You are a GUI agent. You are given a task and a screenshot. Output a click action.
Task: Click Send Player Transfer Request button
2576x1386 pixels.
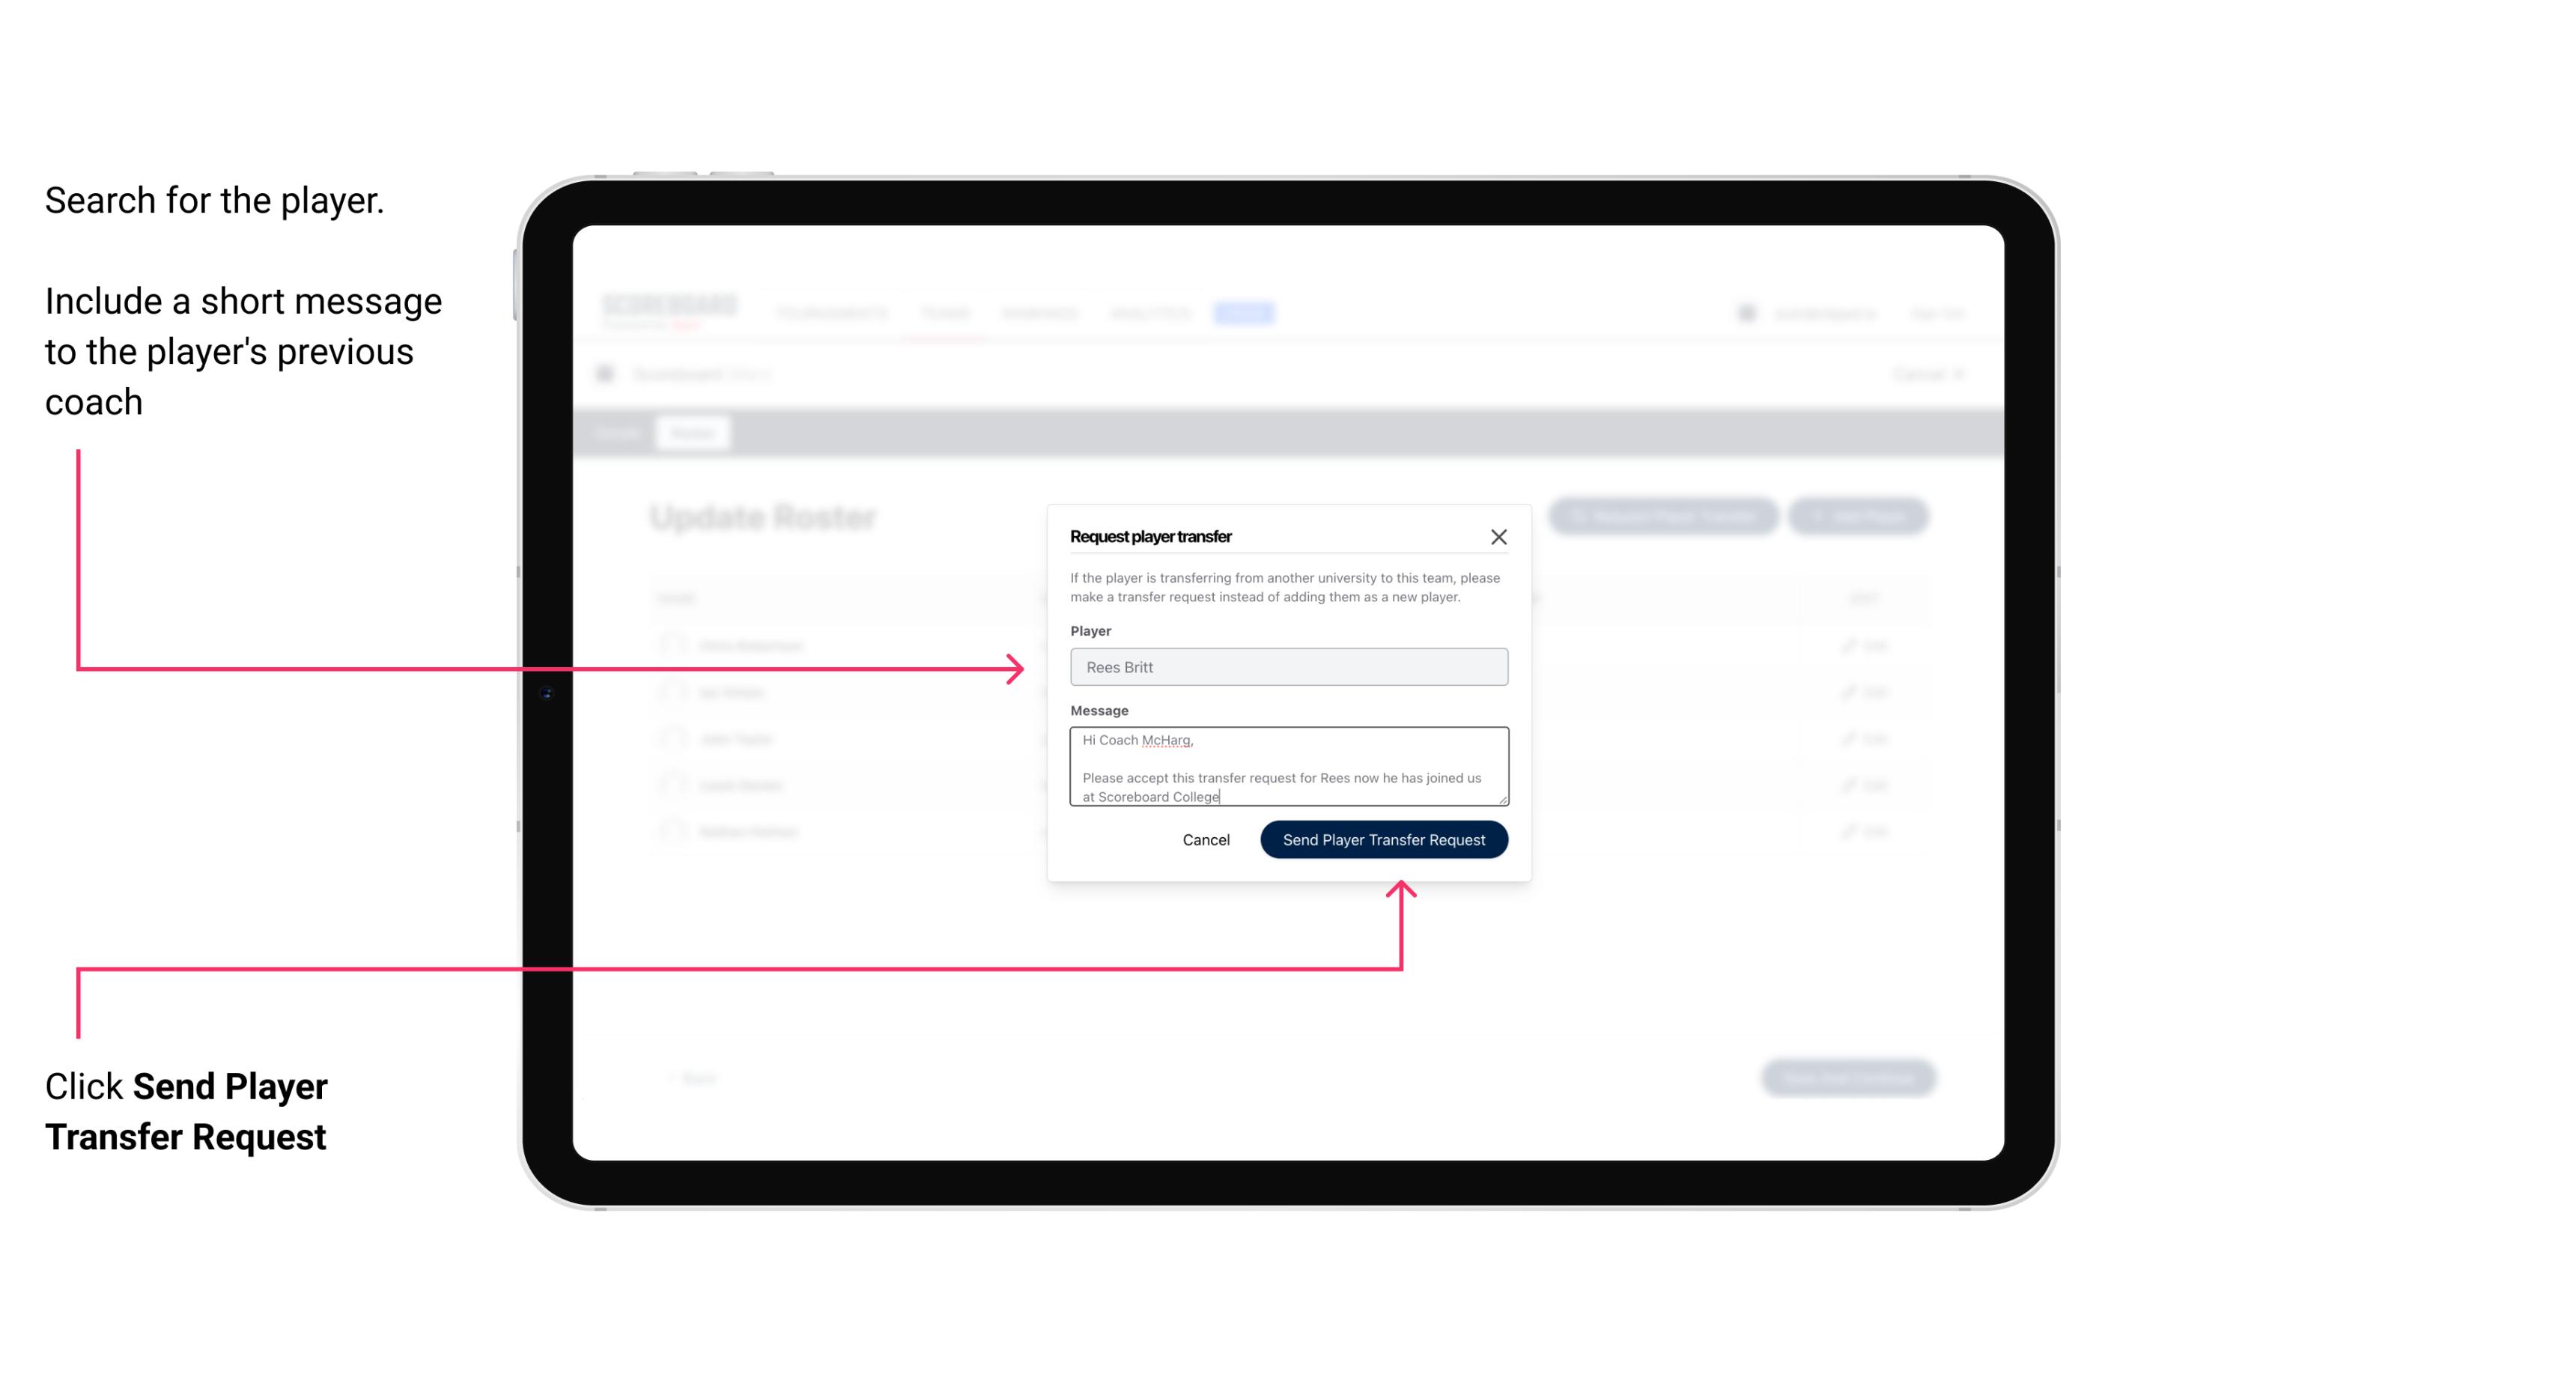tap(1385, 838)
